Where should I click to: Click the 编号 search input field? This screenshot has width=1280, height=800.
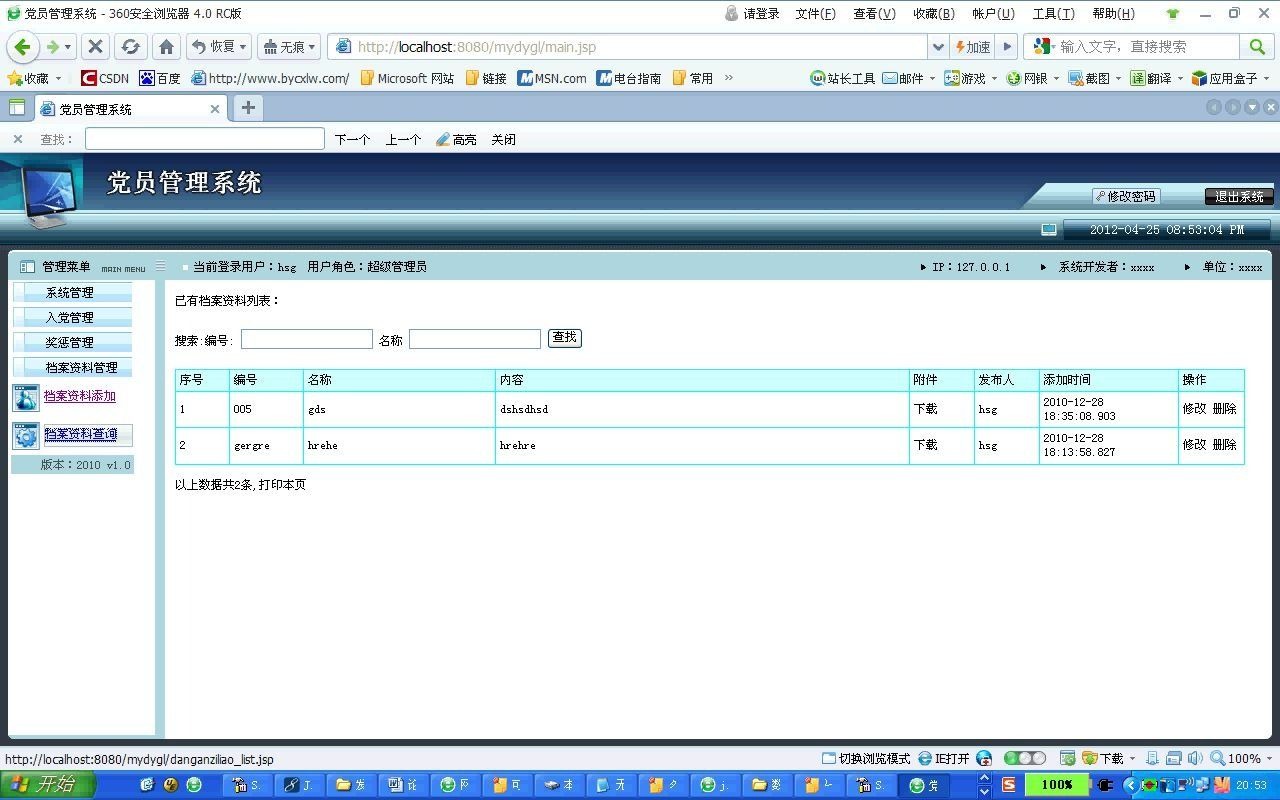coord(306,339)
